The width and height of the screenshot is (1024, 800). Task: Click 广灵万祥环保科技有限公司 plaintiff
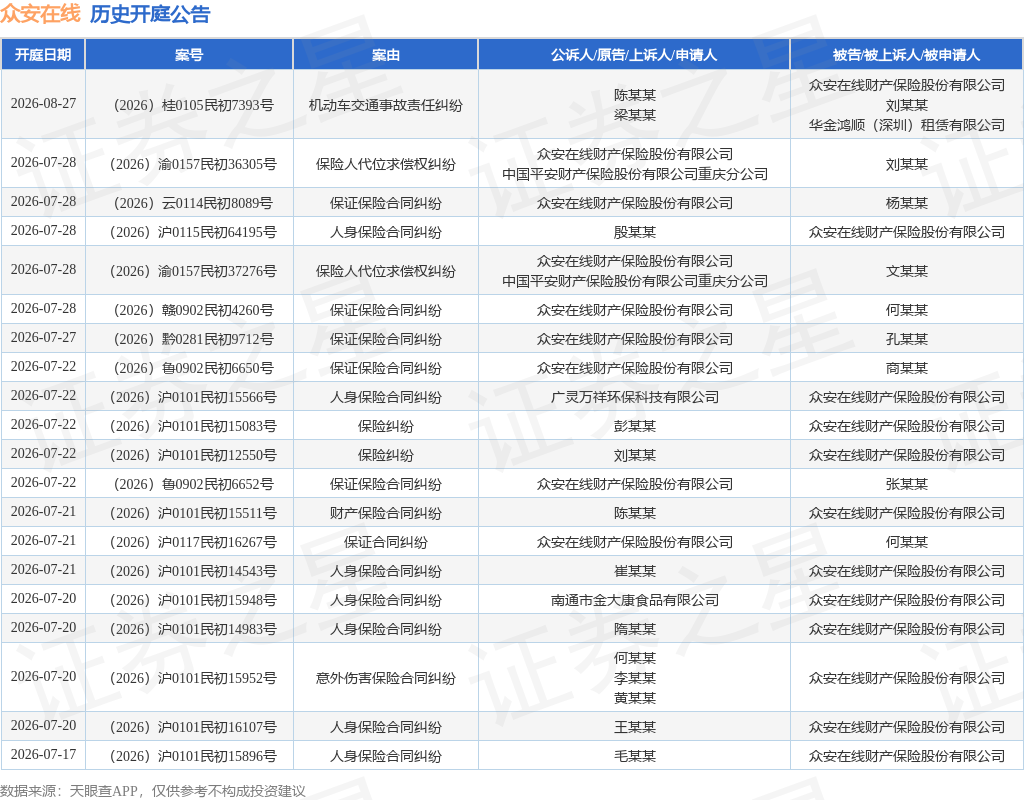pyautogui.click(x=635, y=397)
